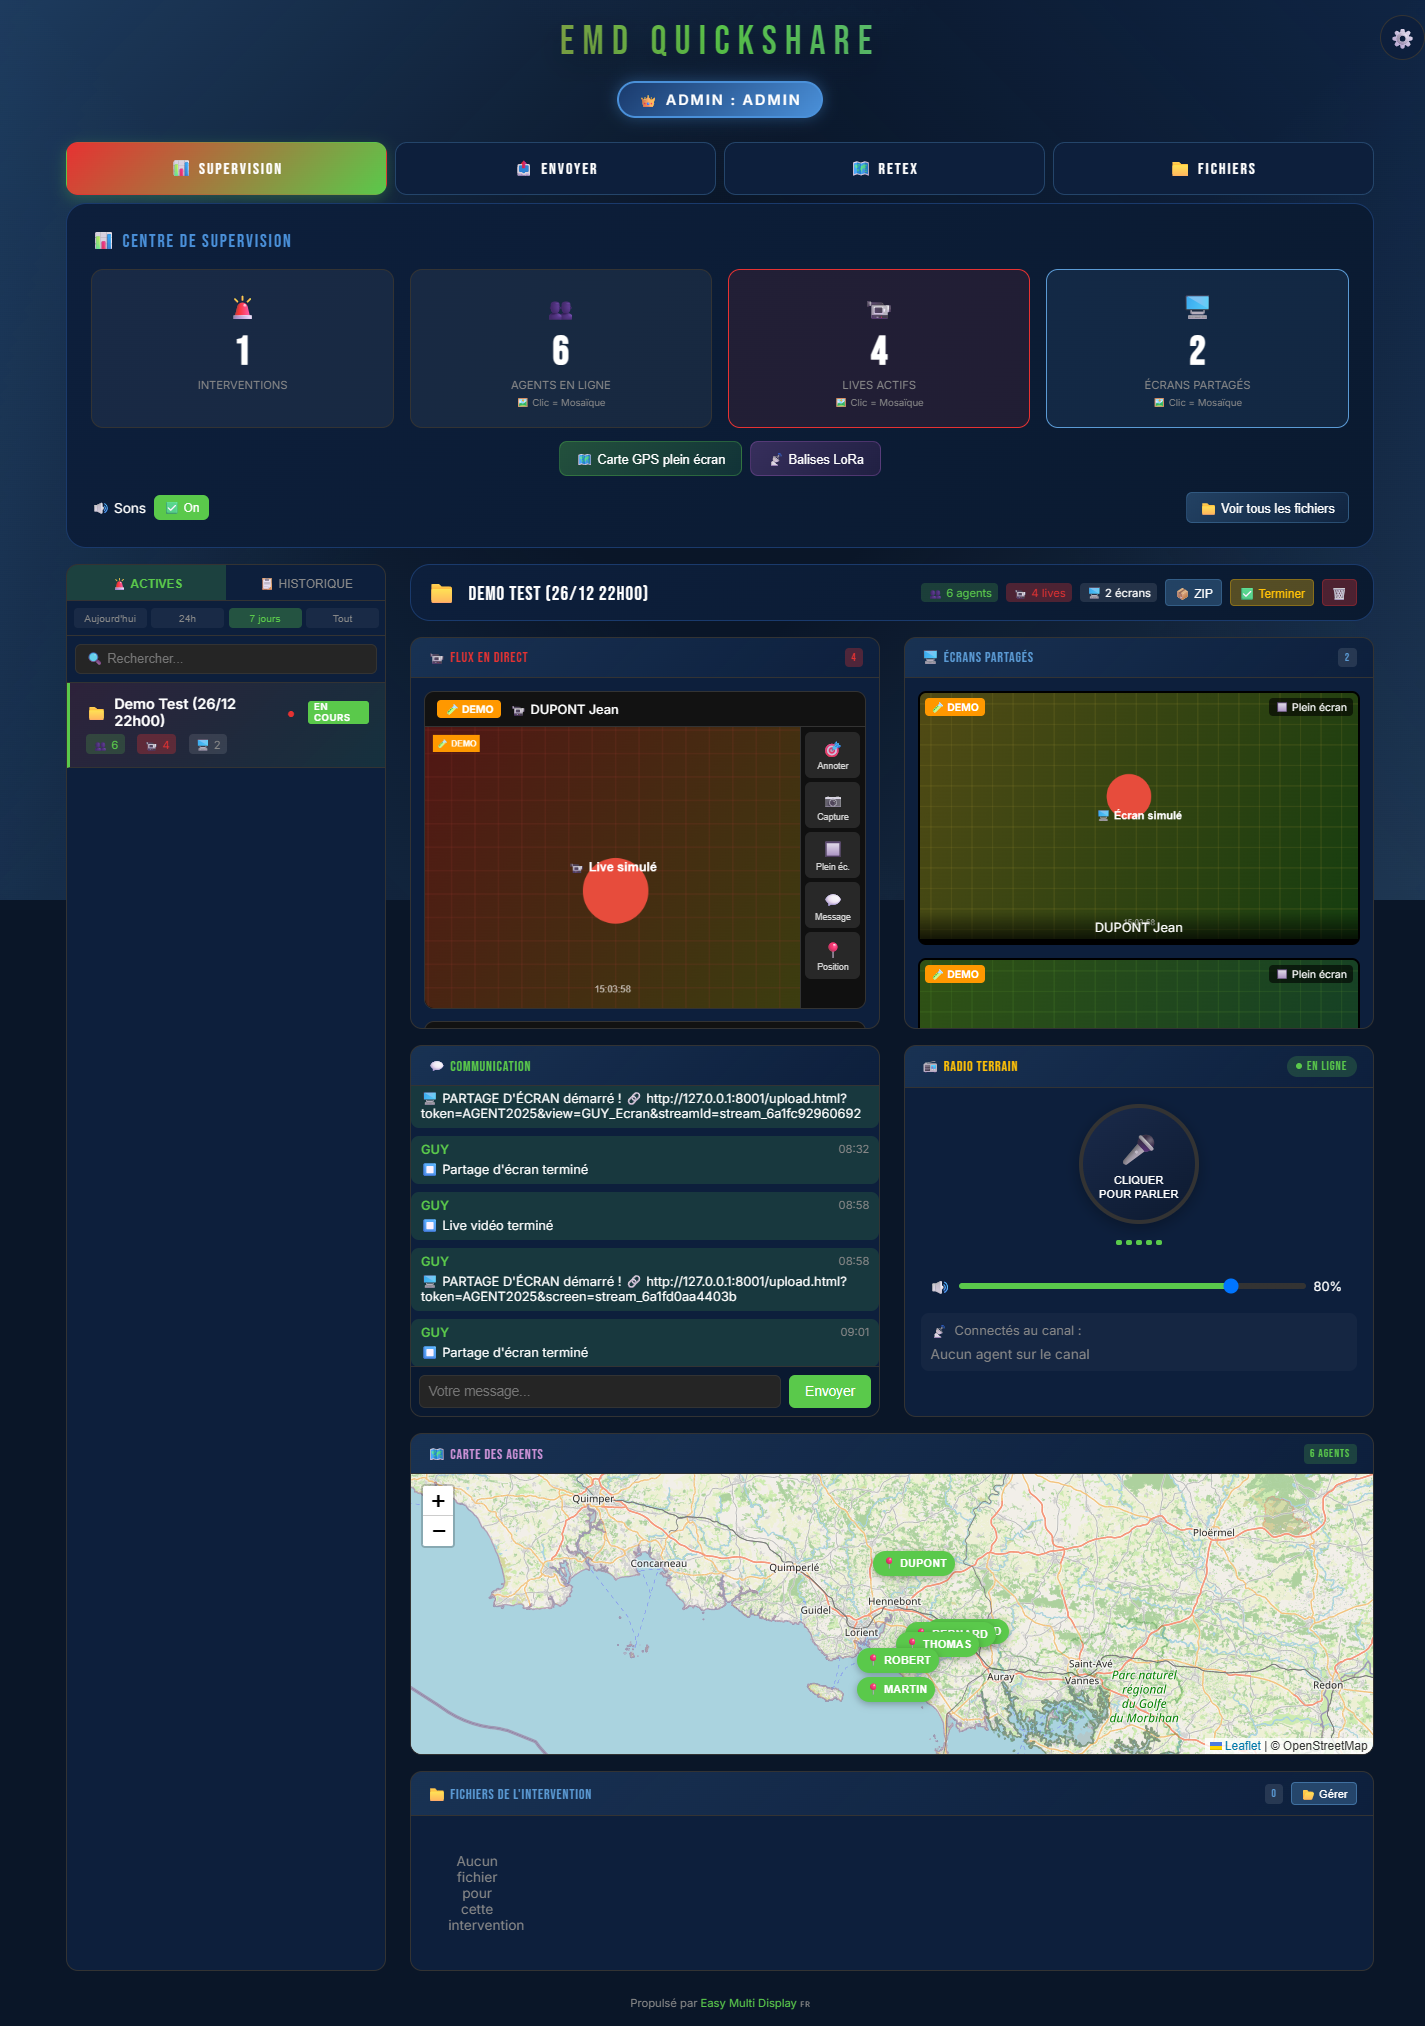
Task: Open Lives actifs mosaic card
Action: [x=879, y=348]
